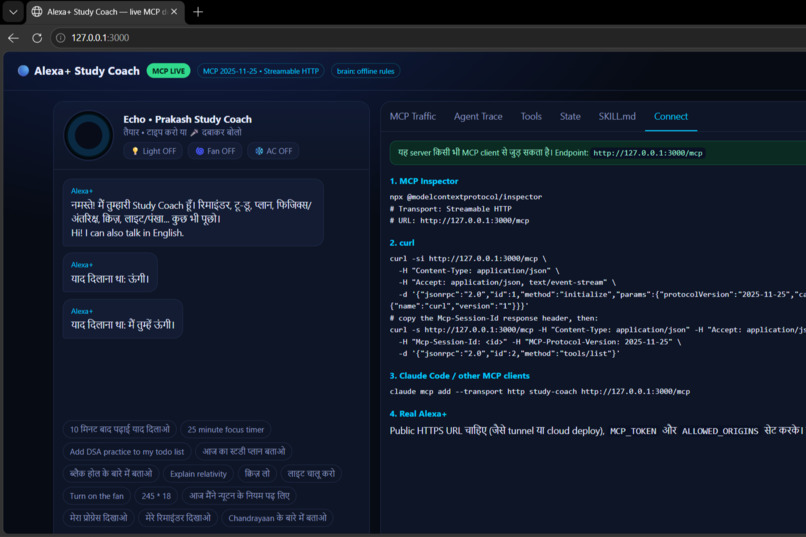806x537 pixels.
Task: Choose the 'Turn on the fan' suggestion chip
Action: (x=97, y=496)
